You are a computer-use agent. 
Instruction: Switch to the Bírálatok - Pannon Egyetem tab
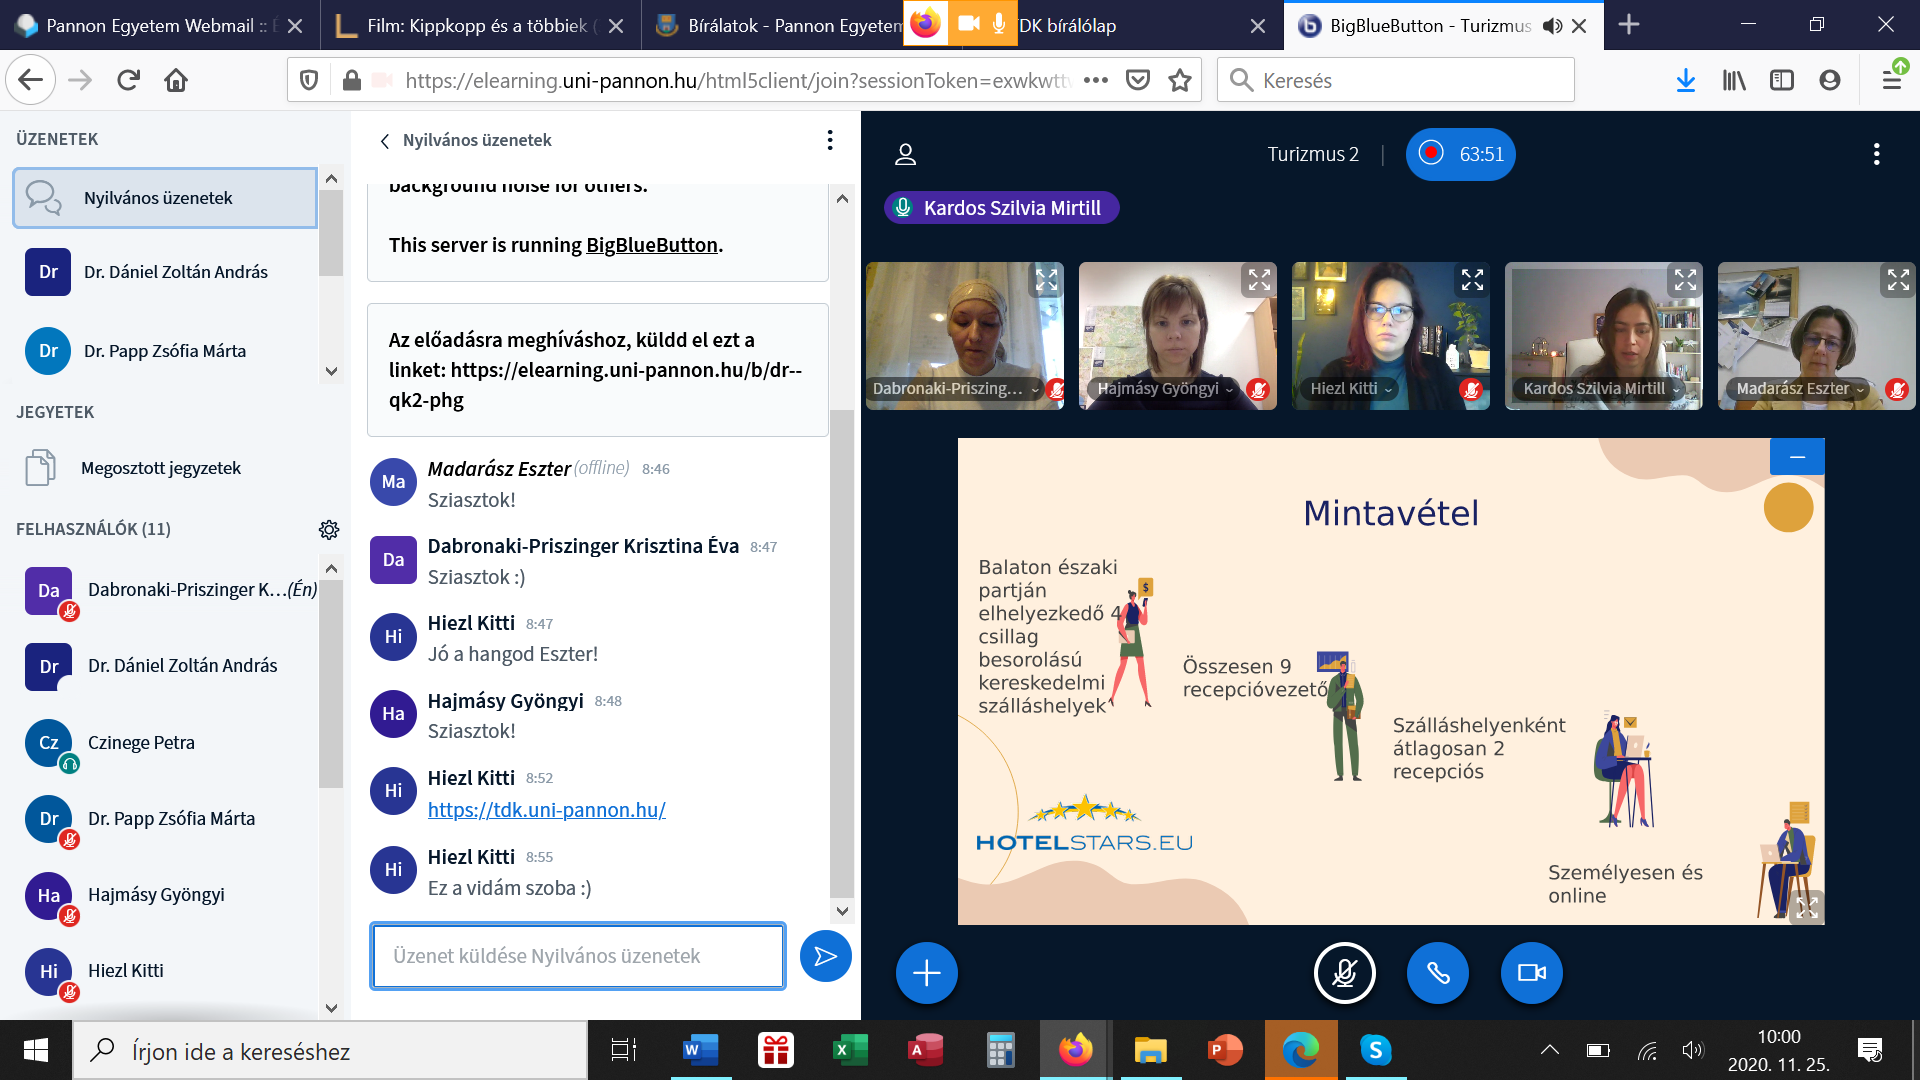point(780,25)
